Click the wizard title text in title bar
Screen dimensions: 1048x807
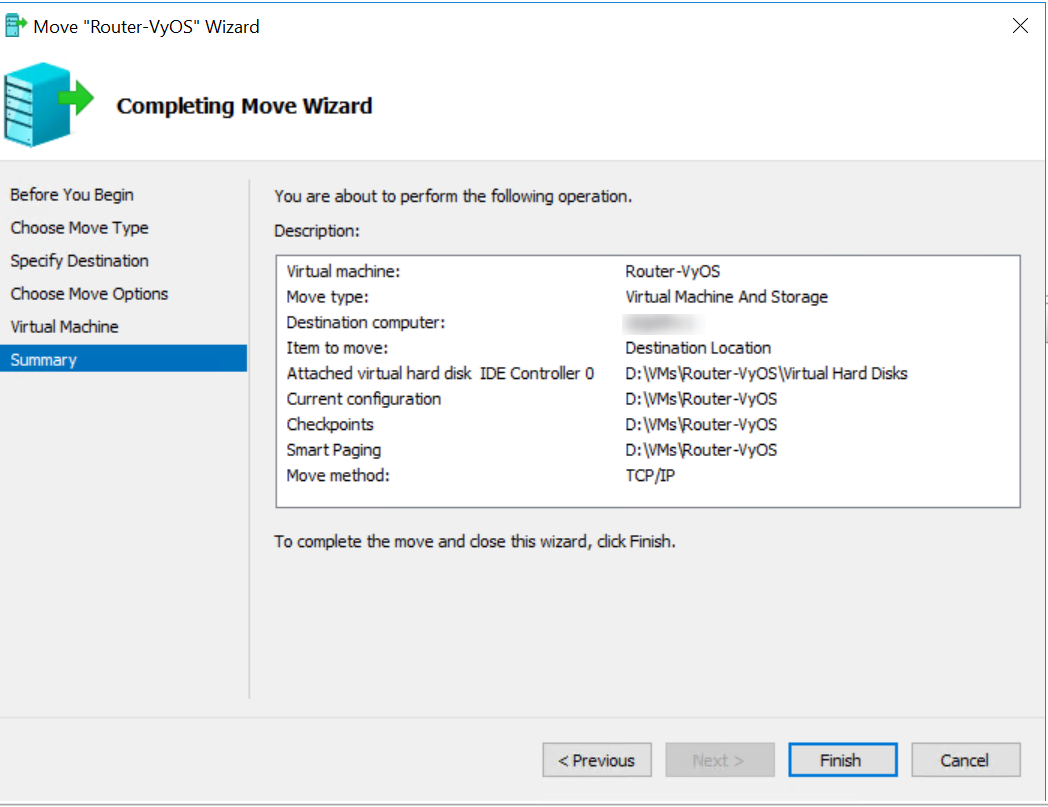(x=146, y=27)
